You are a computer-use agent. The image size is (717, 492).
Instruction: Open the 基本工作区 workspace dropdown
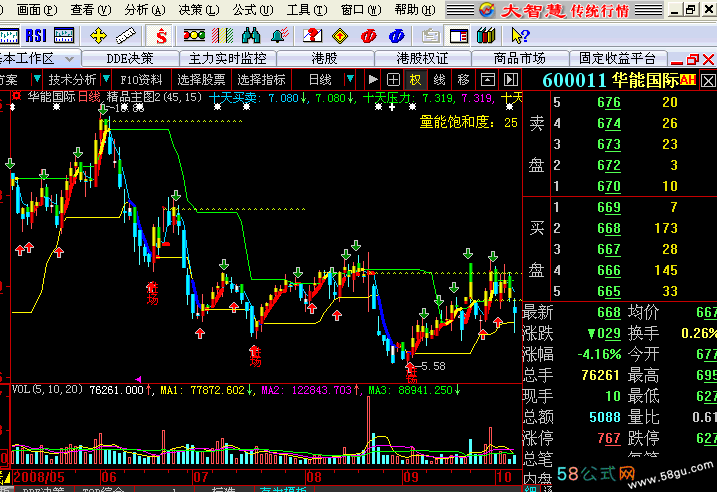70,59
